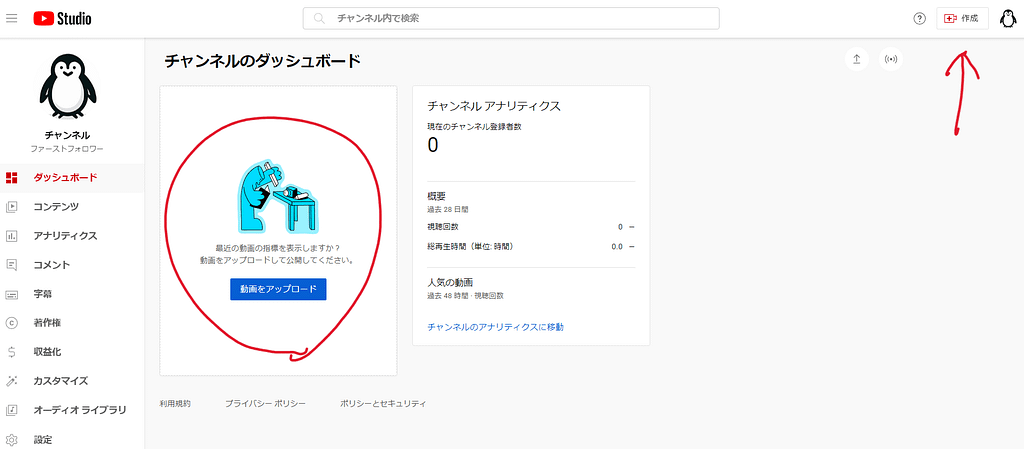Click the penguin account avatar top right
This screenshot has width=1024, height=449.
(x=1007, y=19)
